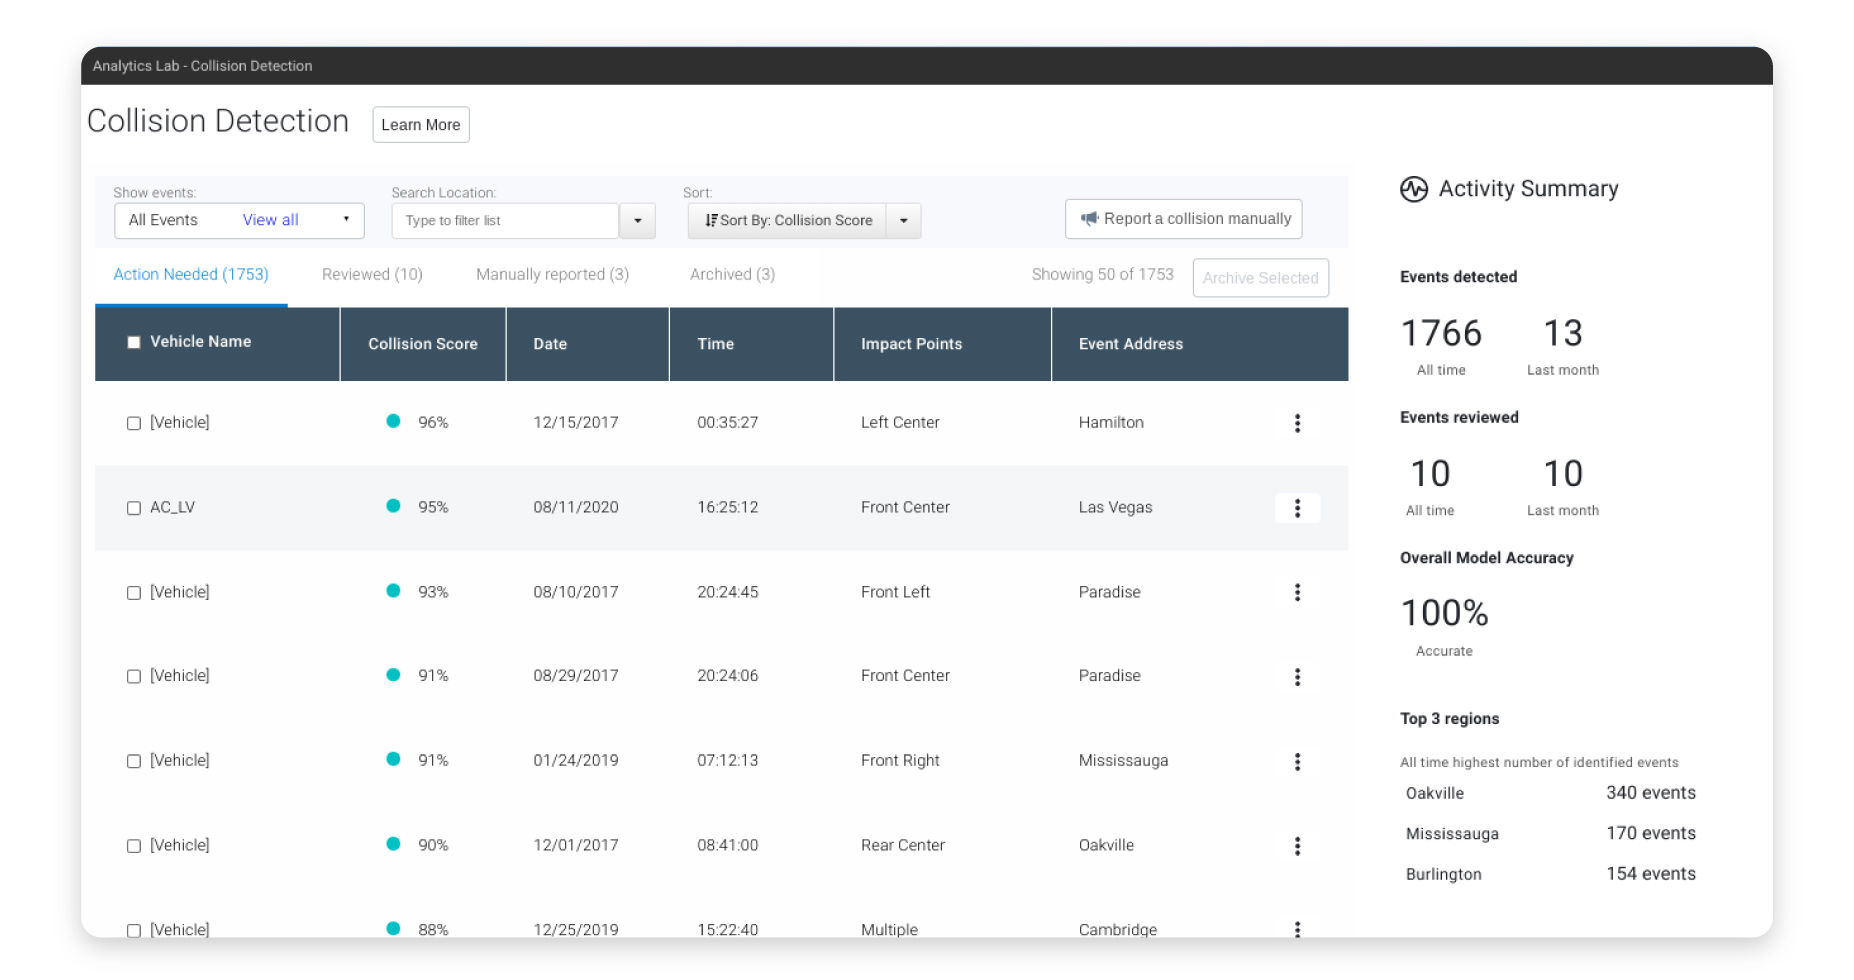Open the three-dot menu for the Hamilton row
This screenshot has width=1854, height=980.
coord(1297,423)
